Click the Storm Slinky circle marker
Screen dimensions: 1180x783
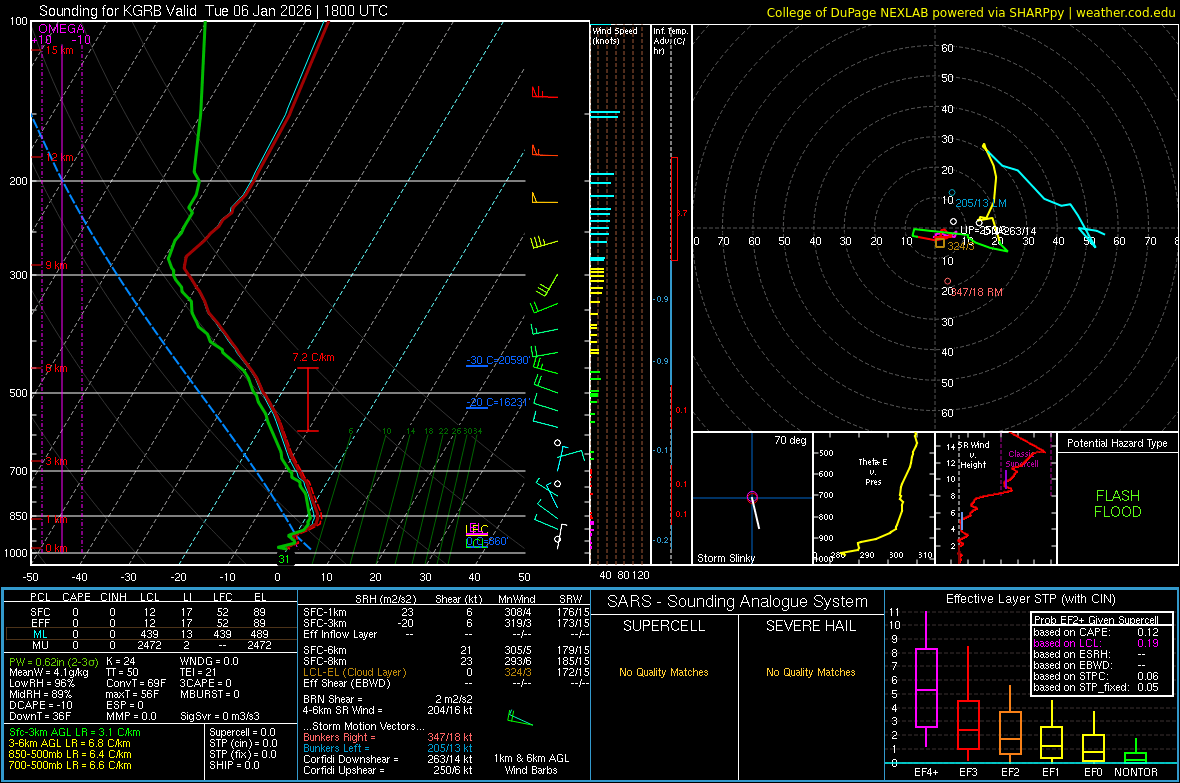click(x=752, y=497)
